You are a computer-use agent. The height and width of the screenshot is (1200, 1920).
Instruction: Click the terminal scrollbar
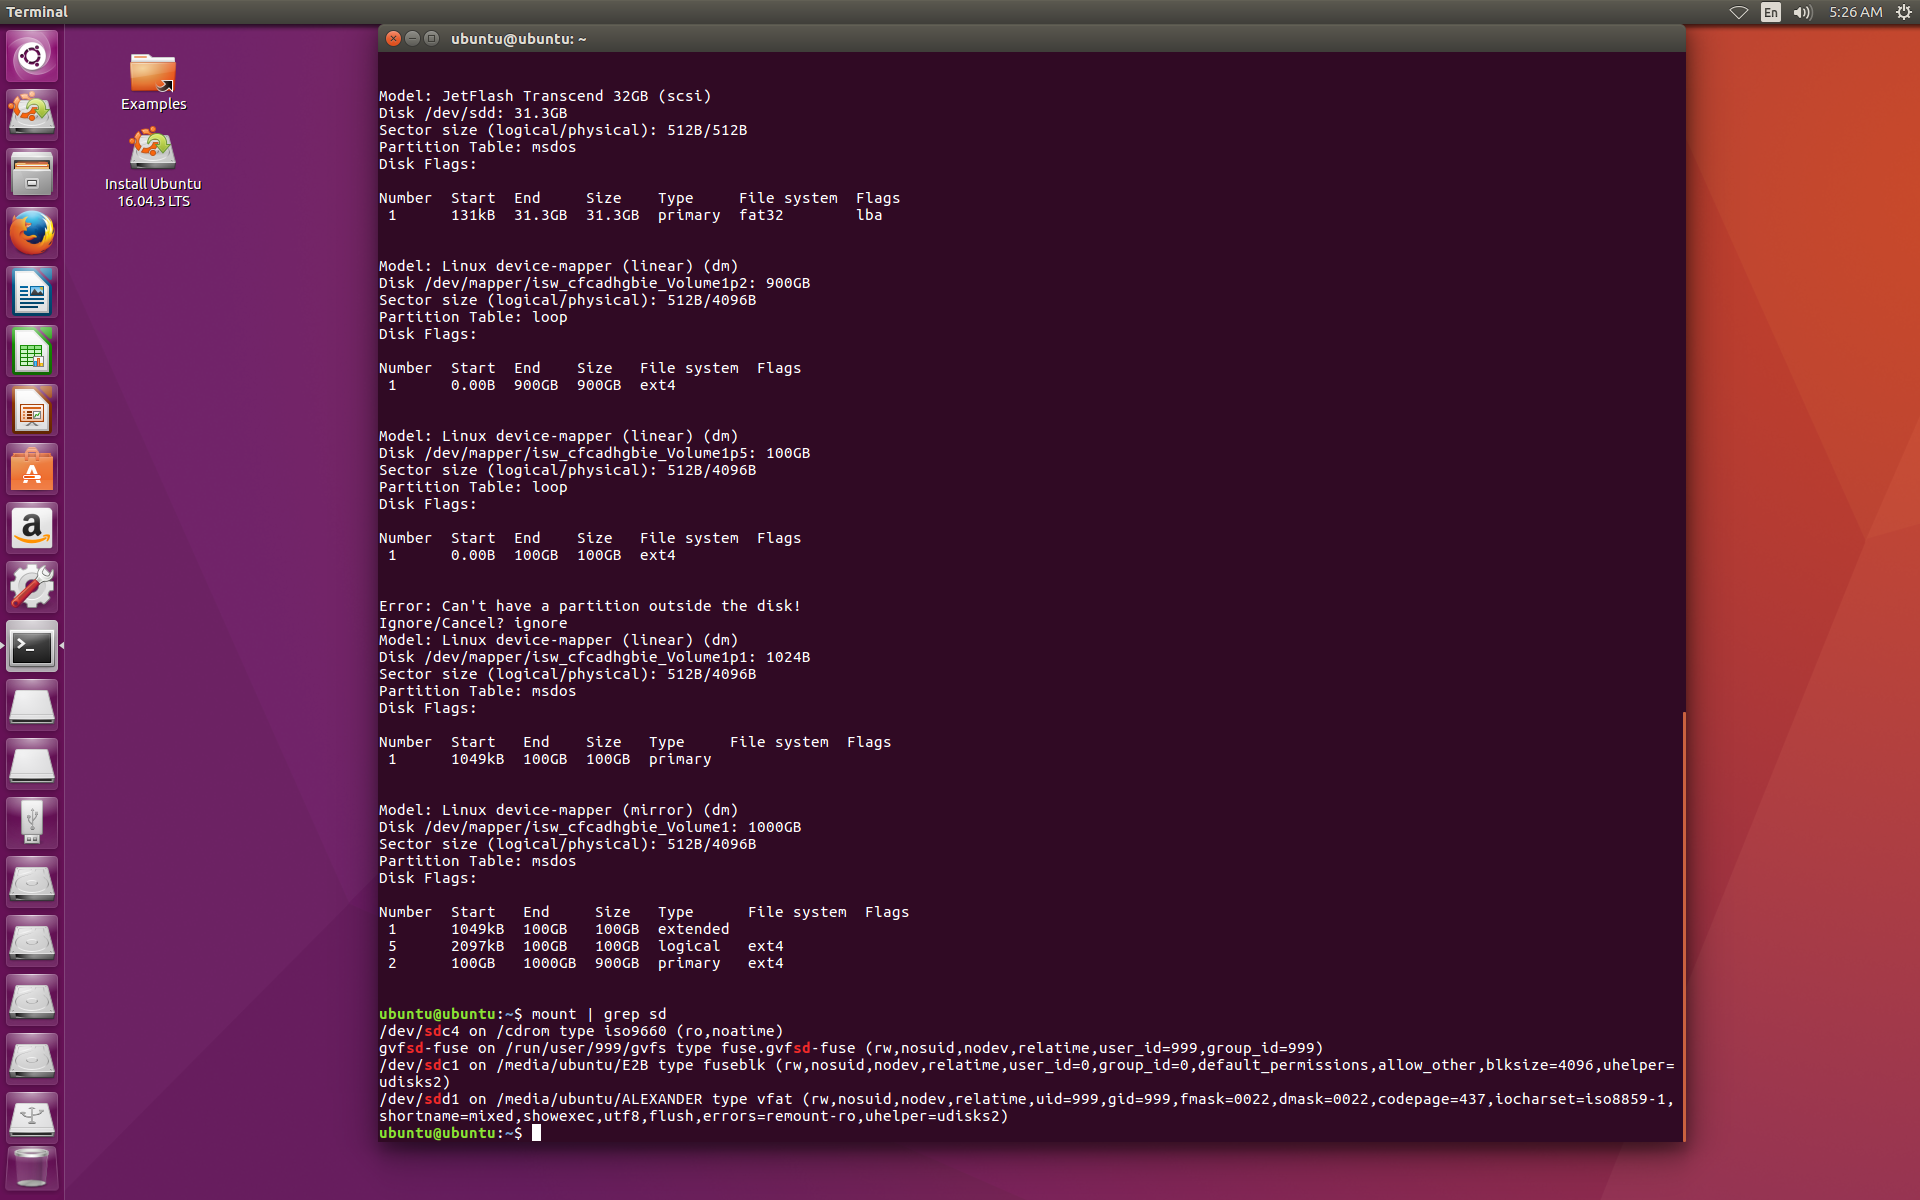[1684, 926]
